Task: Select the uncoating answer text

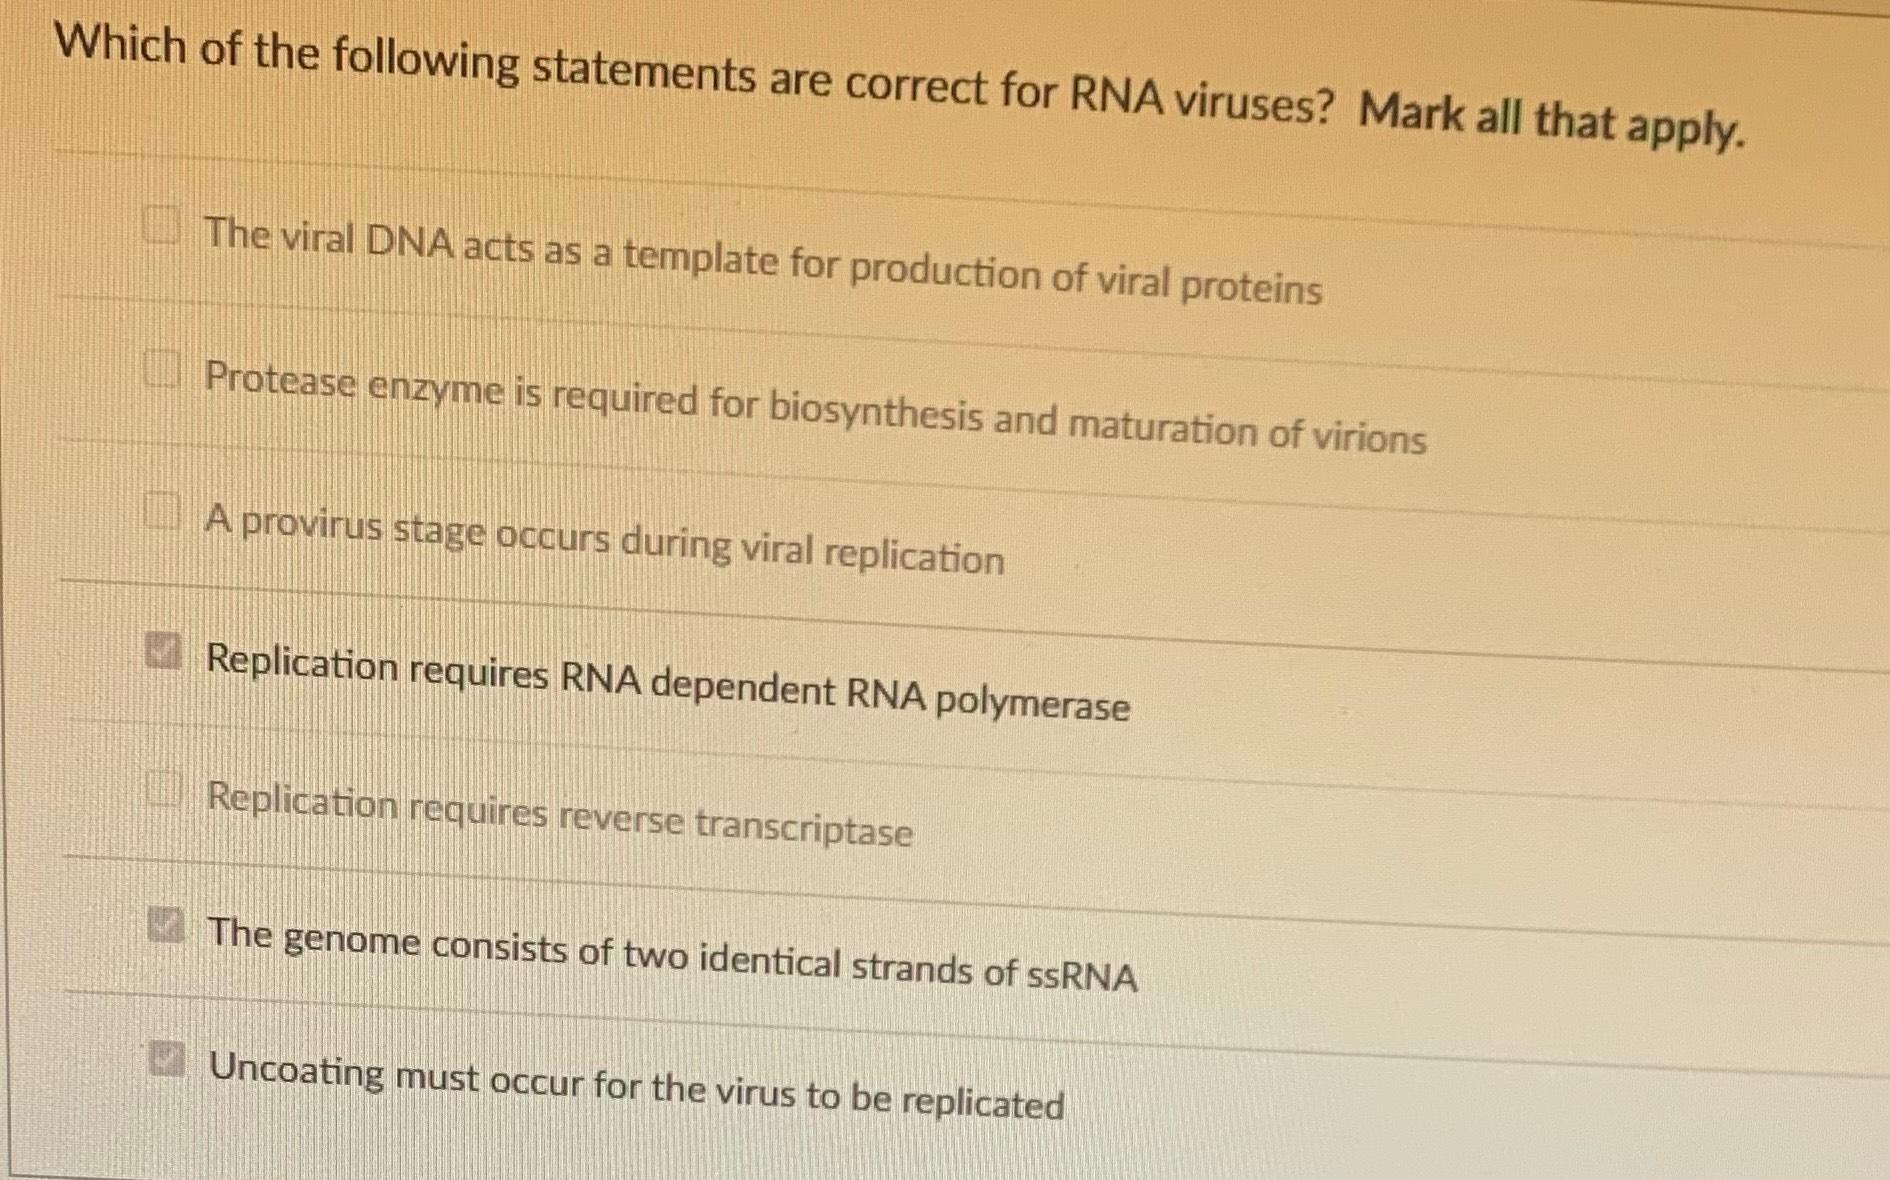Action: click(x=637, y=1080)
